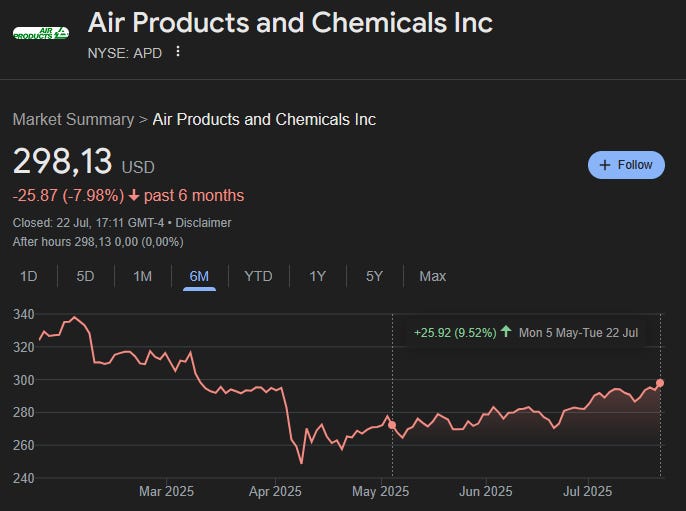Show the Max time range chart
The height and width of the screenshot is (511, 686).
click(432, 276)
